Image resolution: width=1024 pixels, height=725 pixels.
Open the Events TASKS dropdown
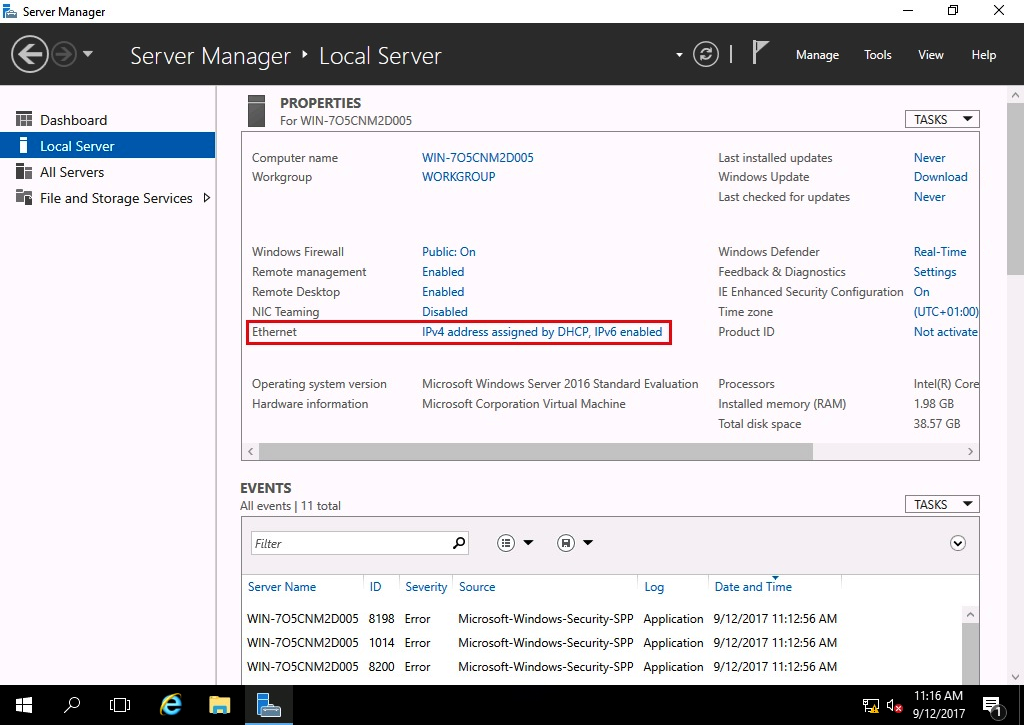tap(941, 504)
